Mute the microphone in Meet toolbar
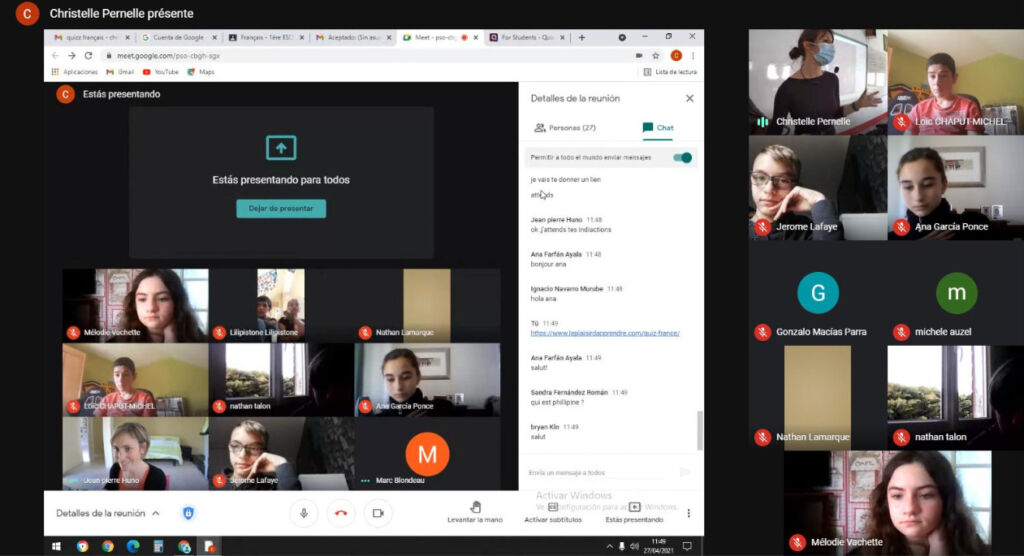Viewport: 1024px width, 556px height. click(x=304, y=513)
